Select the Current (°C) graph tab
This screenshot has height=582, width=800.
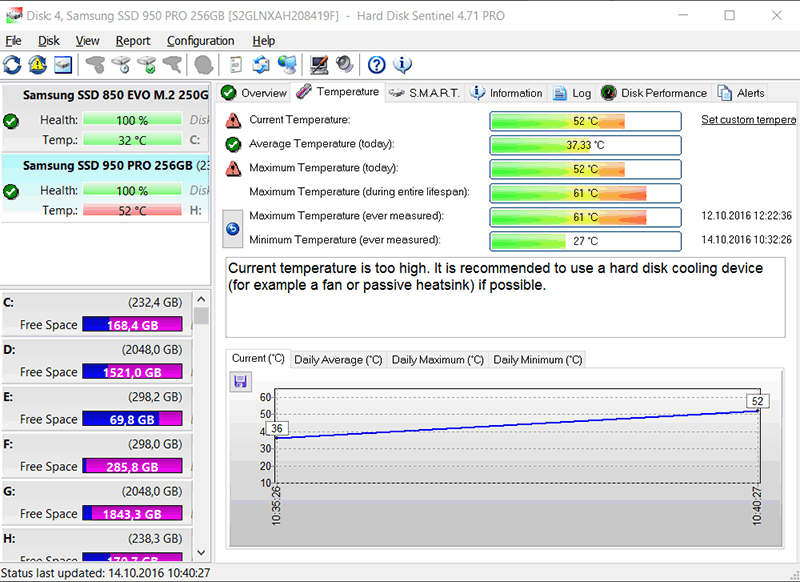point(258,359)
